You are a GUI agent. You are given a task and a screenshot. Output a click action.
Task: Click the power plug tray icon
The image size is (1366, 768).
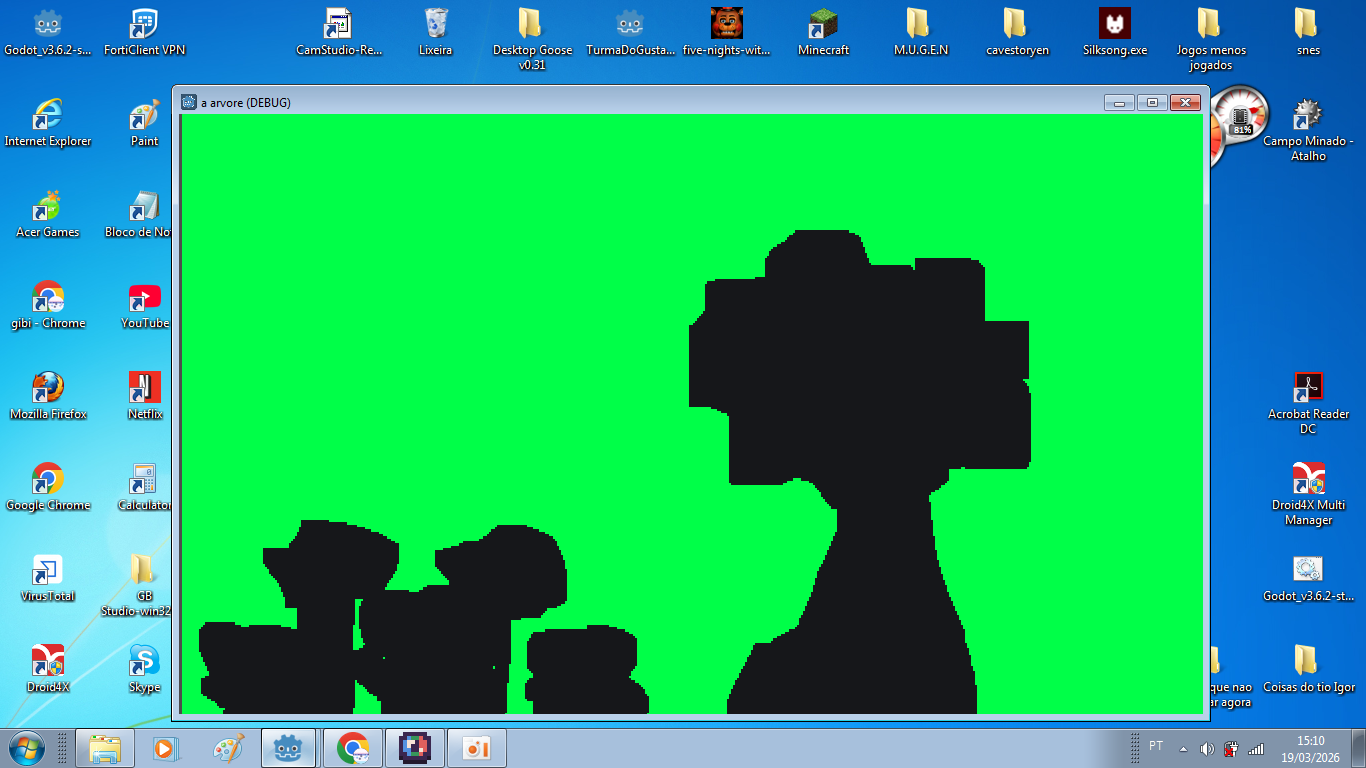pos(1231,748)
